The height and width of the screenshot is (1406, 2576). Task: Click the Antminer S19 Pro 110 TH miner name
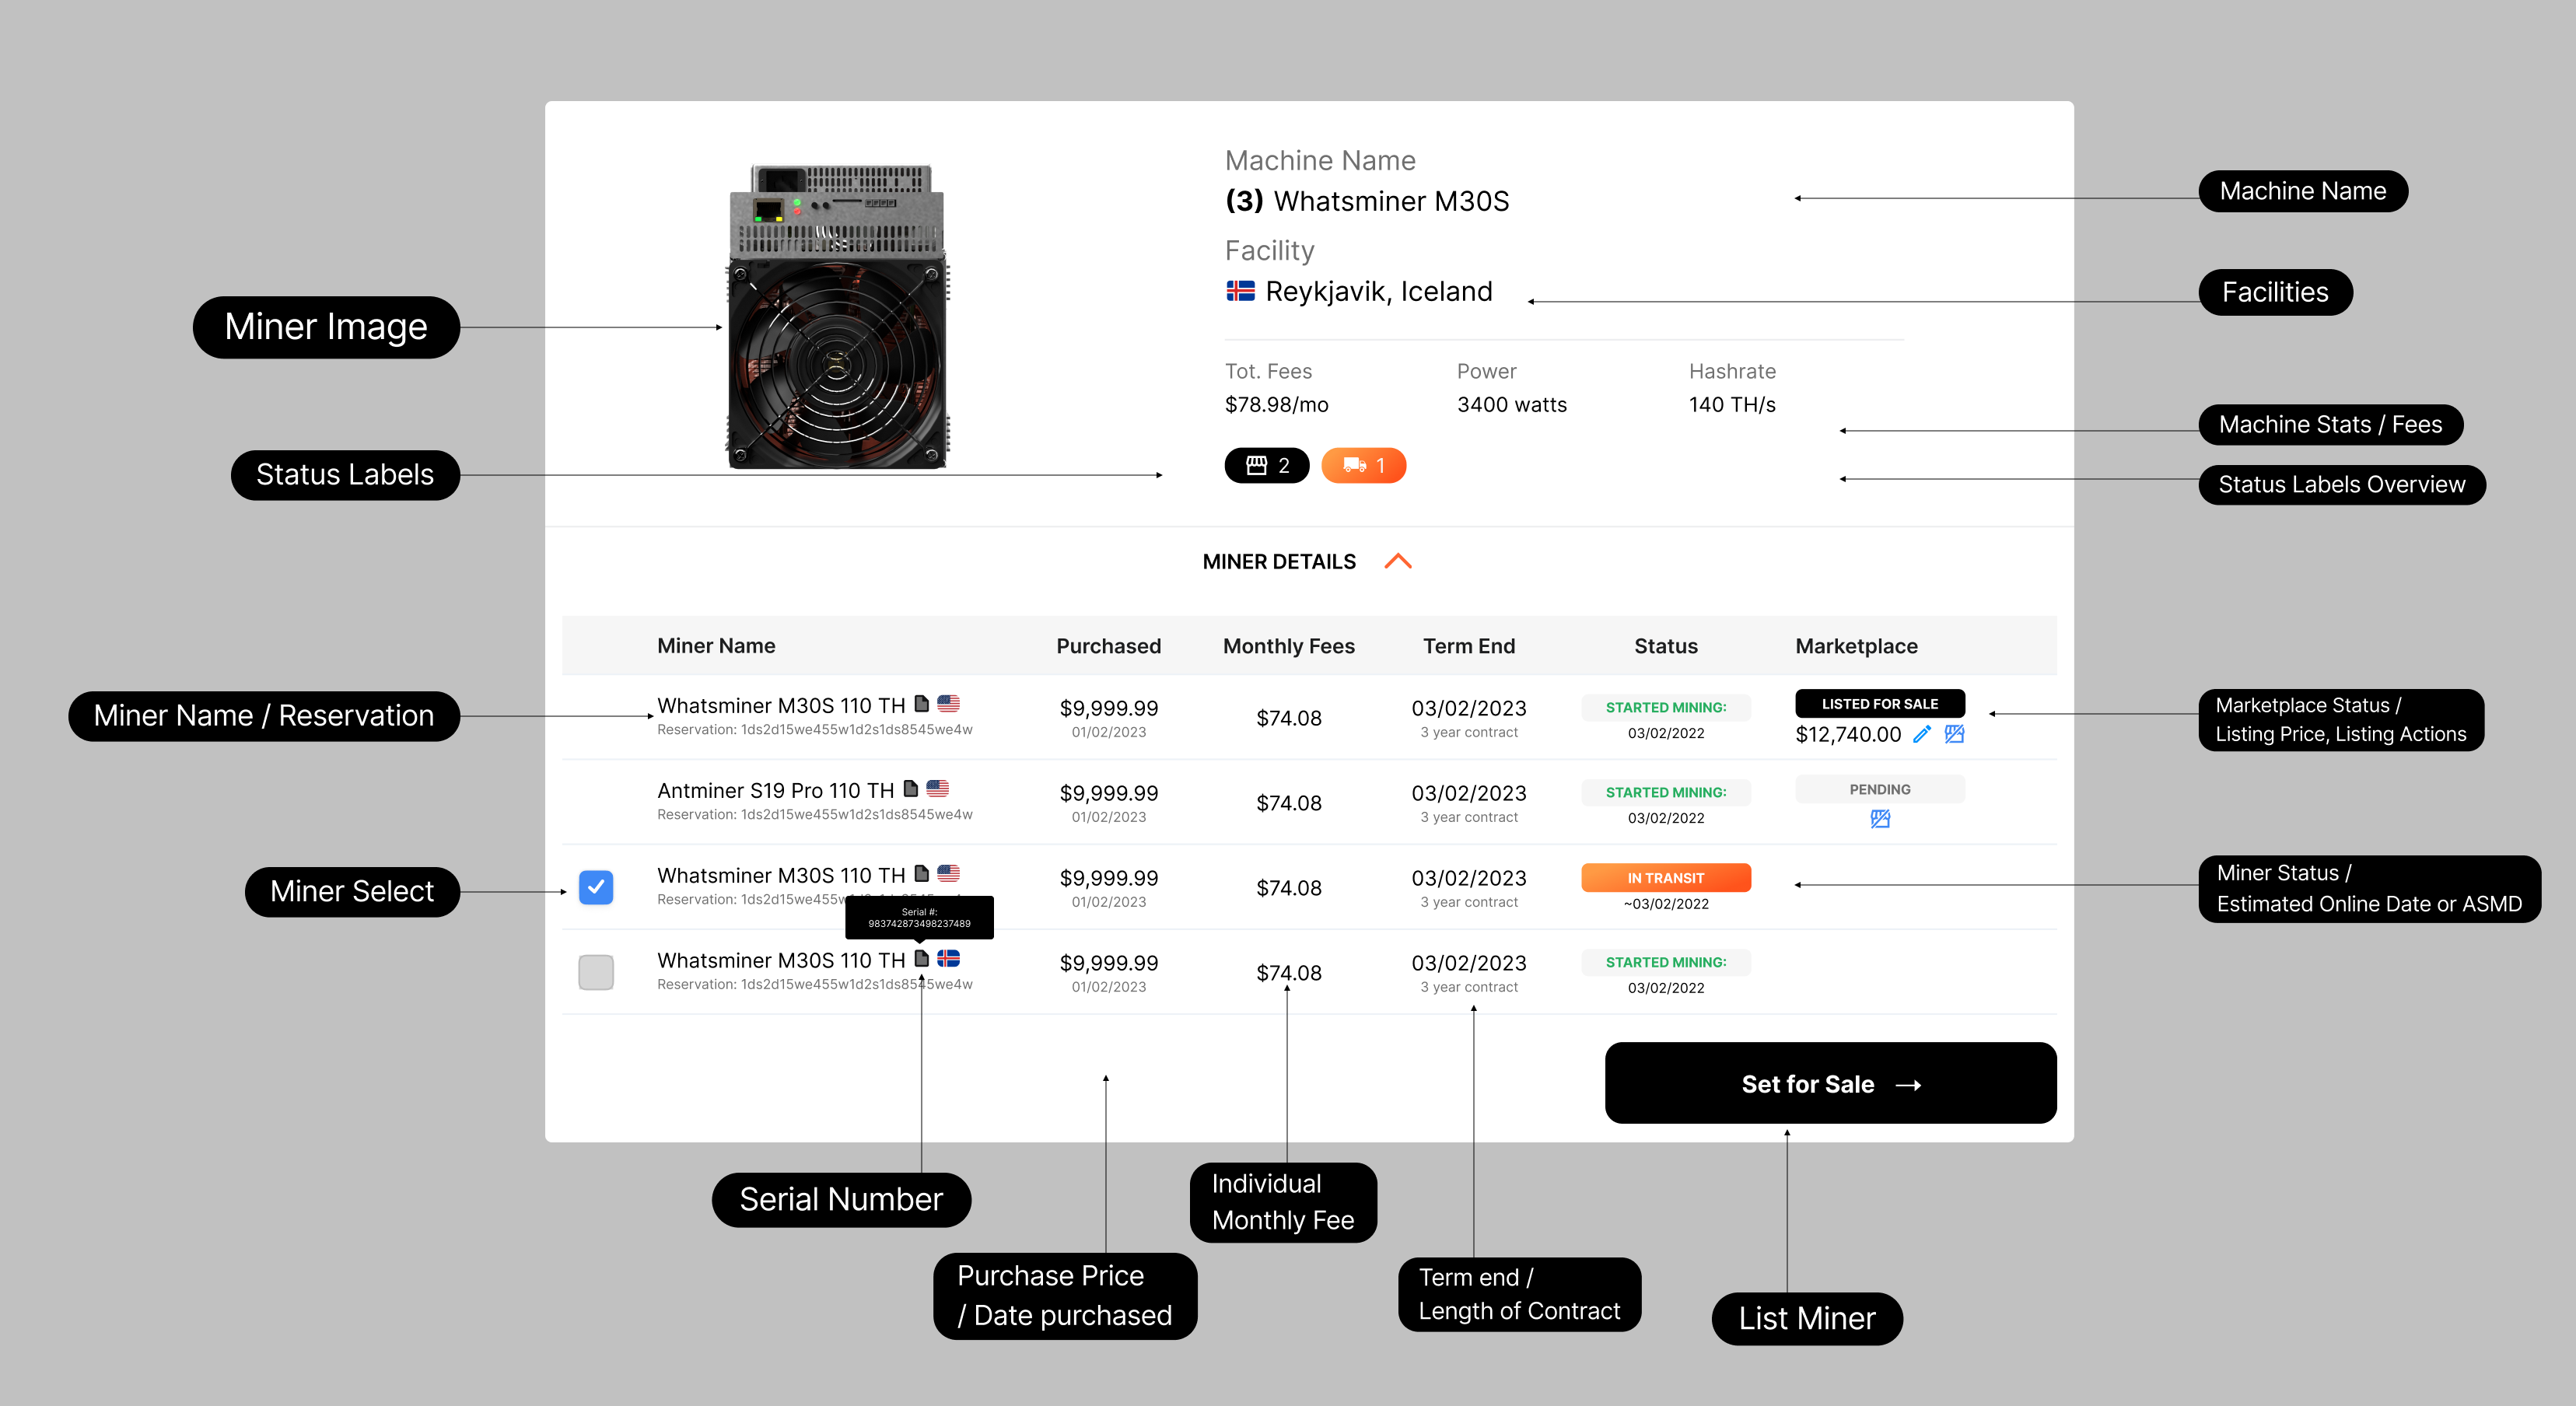(x=775, y=790)
